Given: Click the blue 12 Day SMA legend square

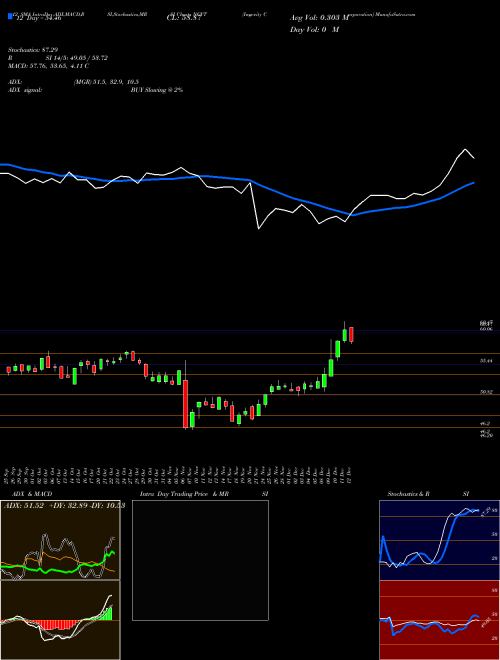Looking at the screenshot, I should 10,16.
